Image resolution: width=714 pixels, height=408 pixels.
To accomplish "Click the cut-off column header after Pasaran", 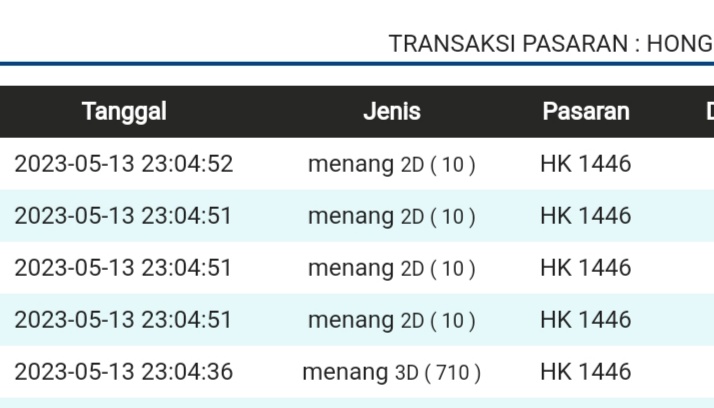I will [x=708, y=112].
